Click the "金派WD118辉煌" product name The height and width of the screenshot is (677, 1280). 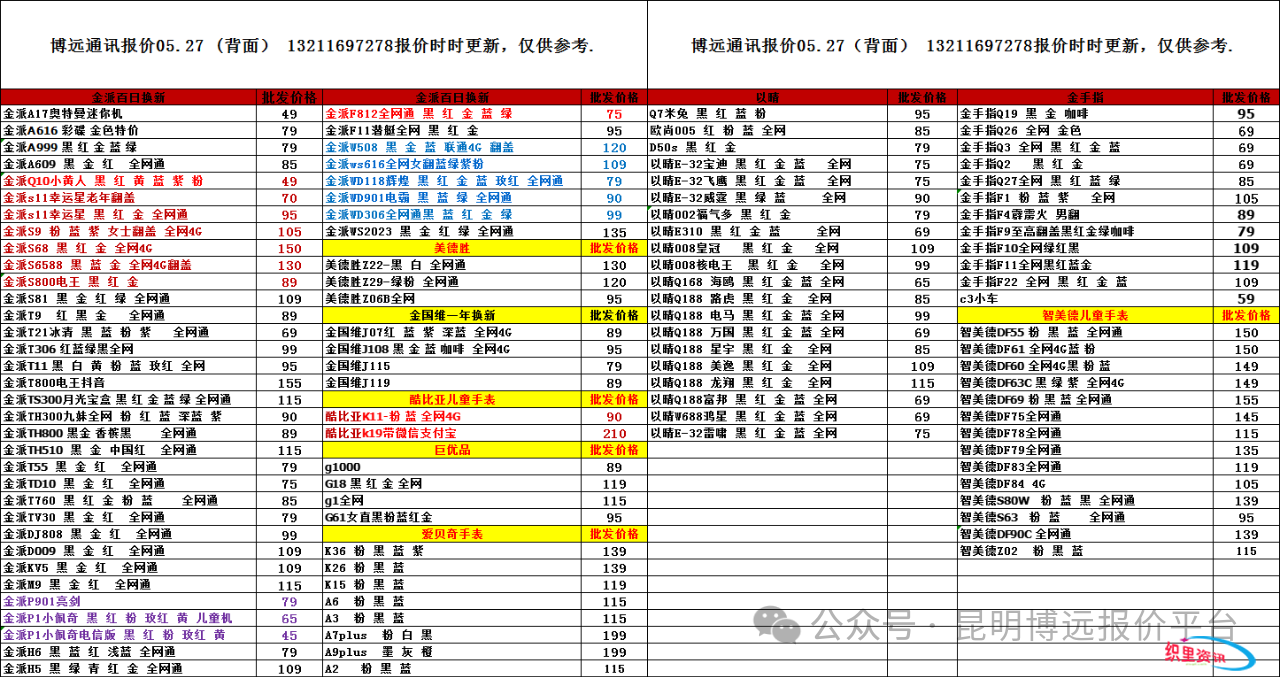pos(452,181)
